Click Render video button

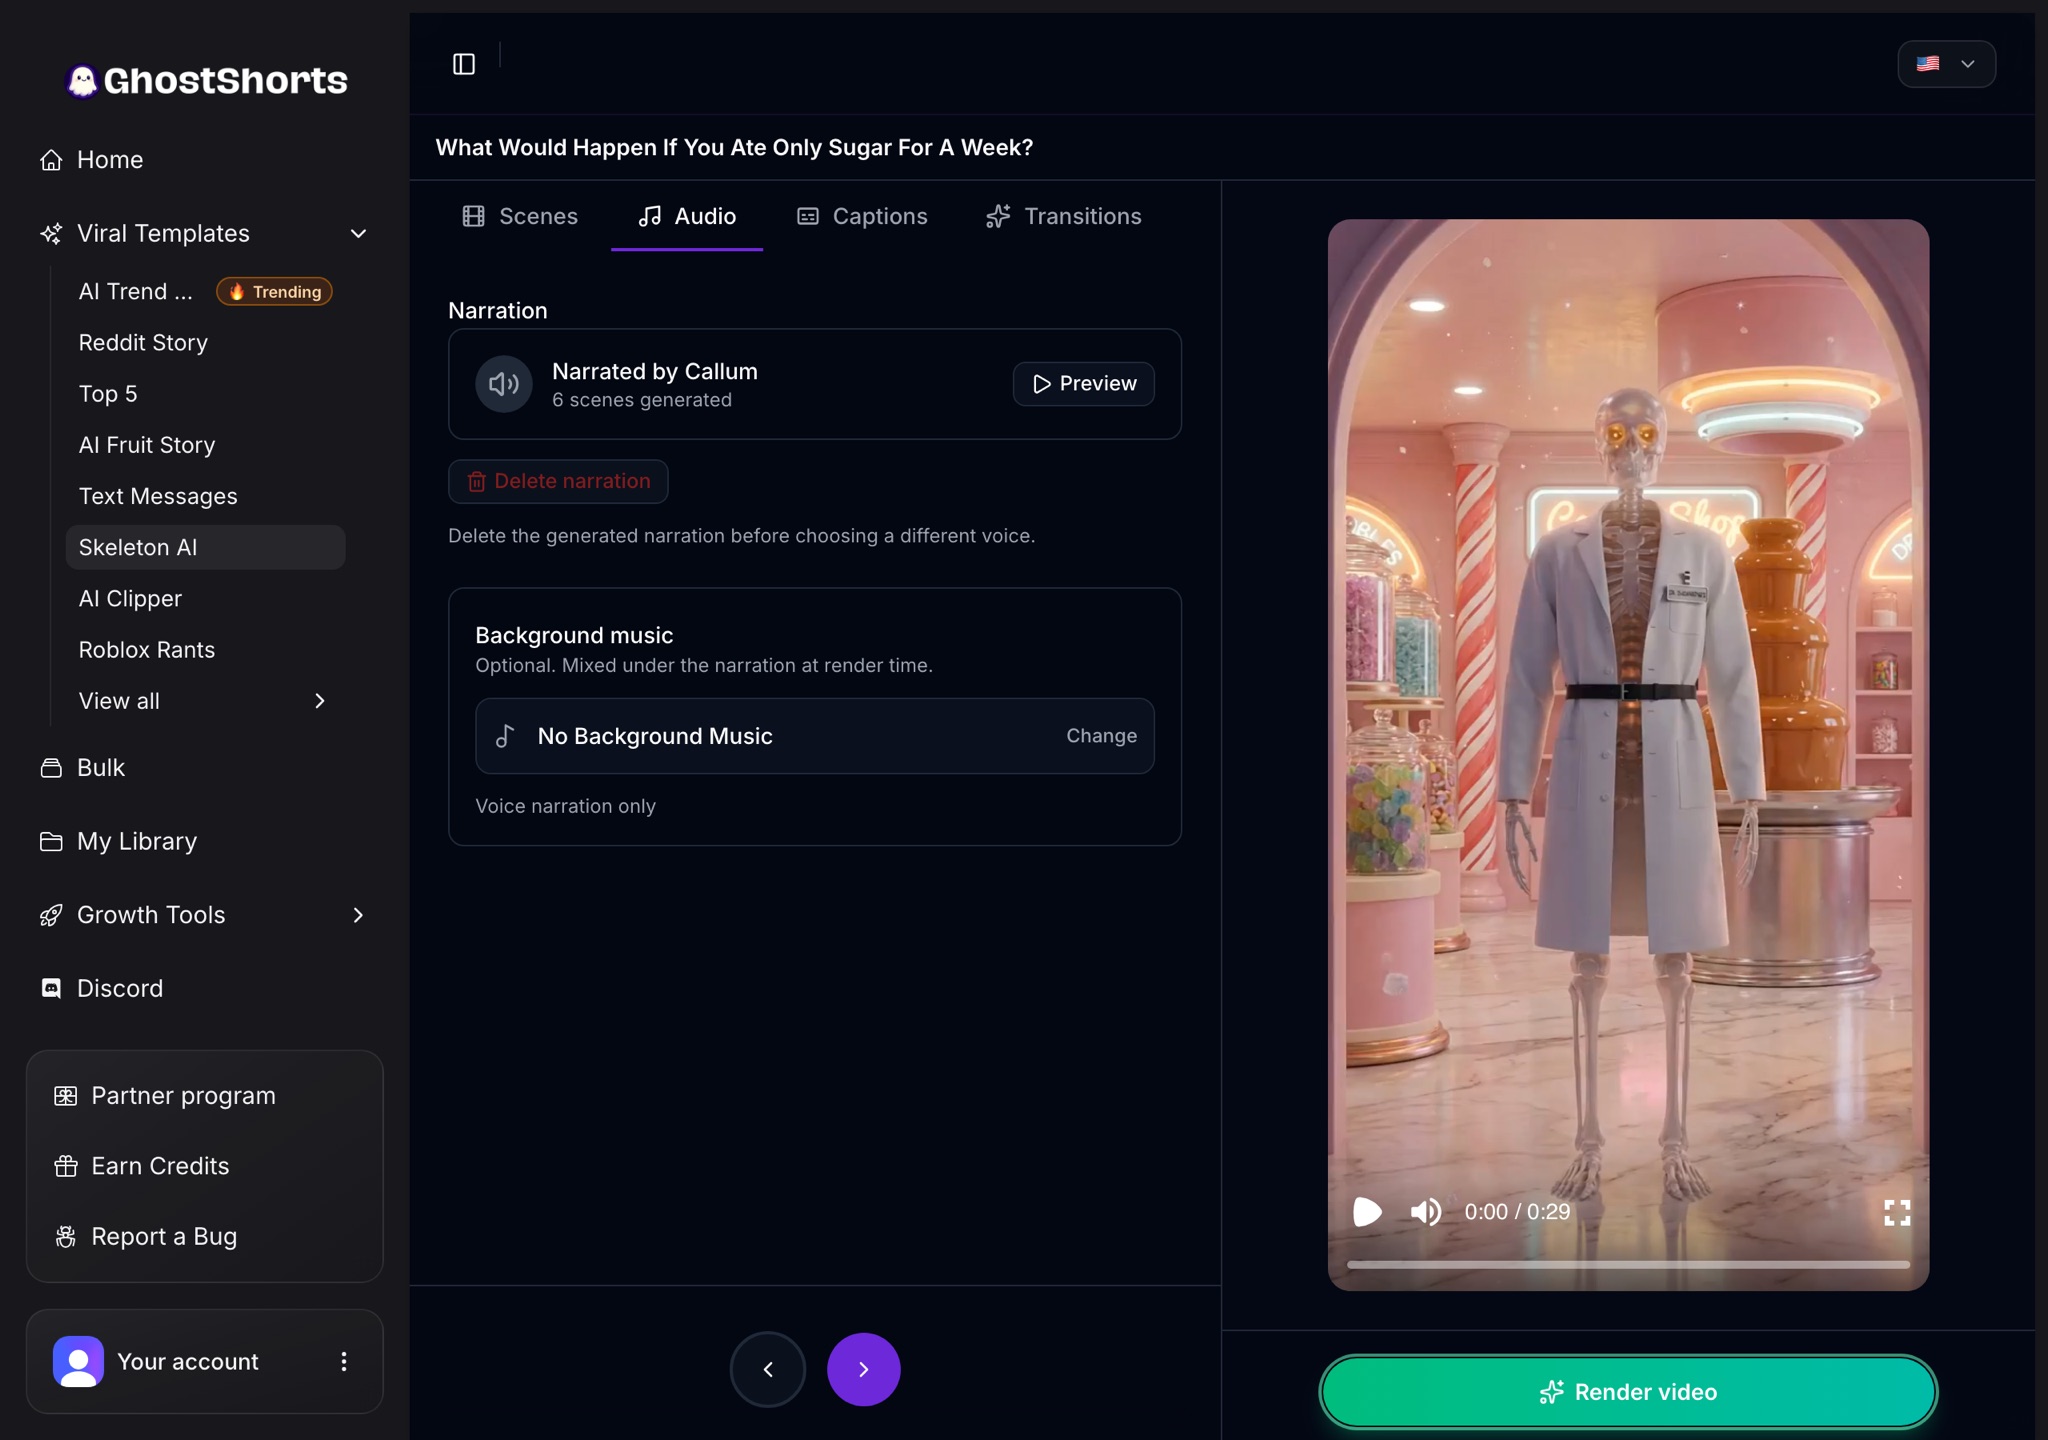(1628, 1392)
